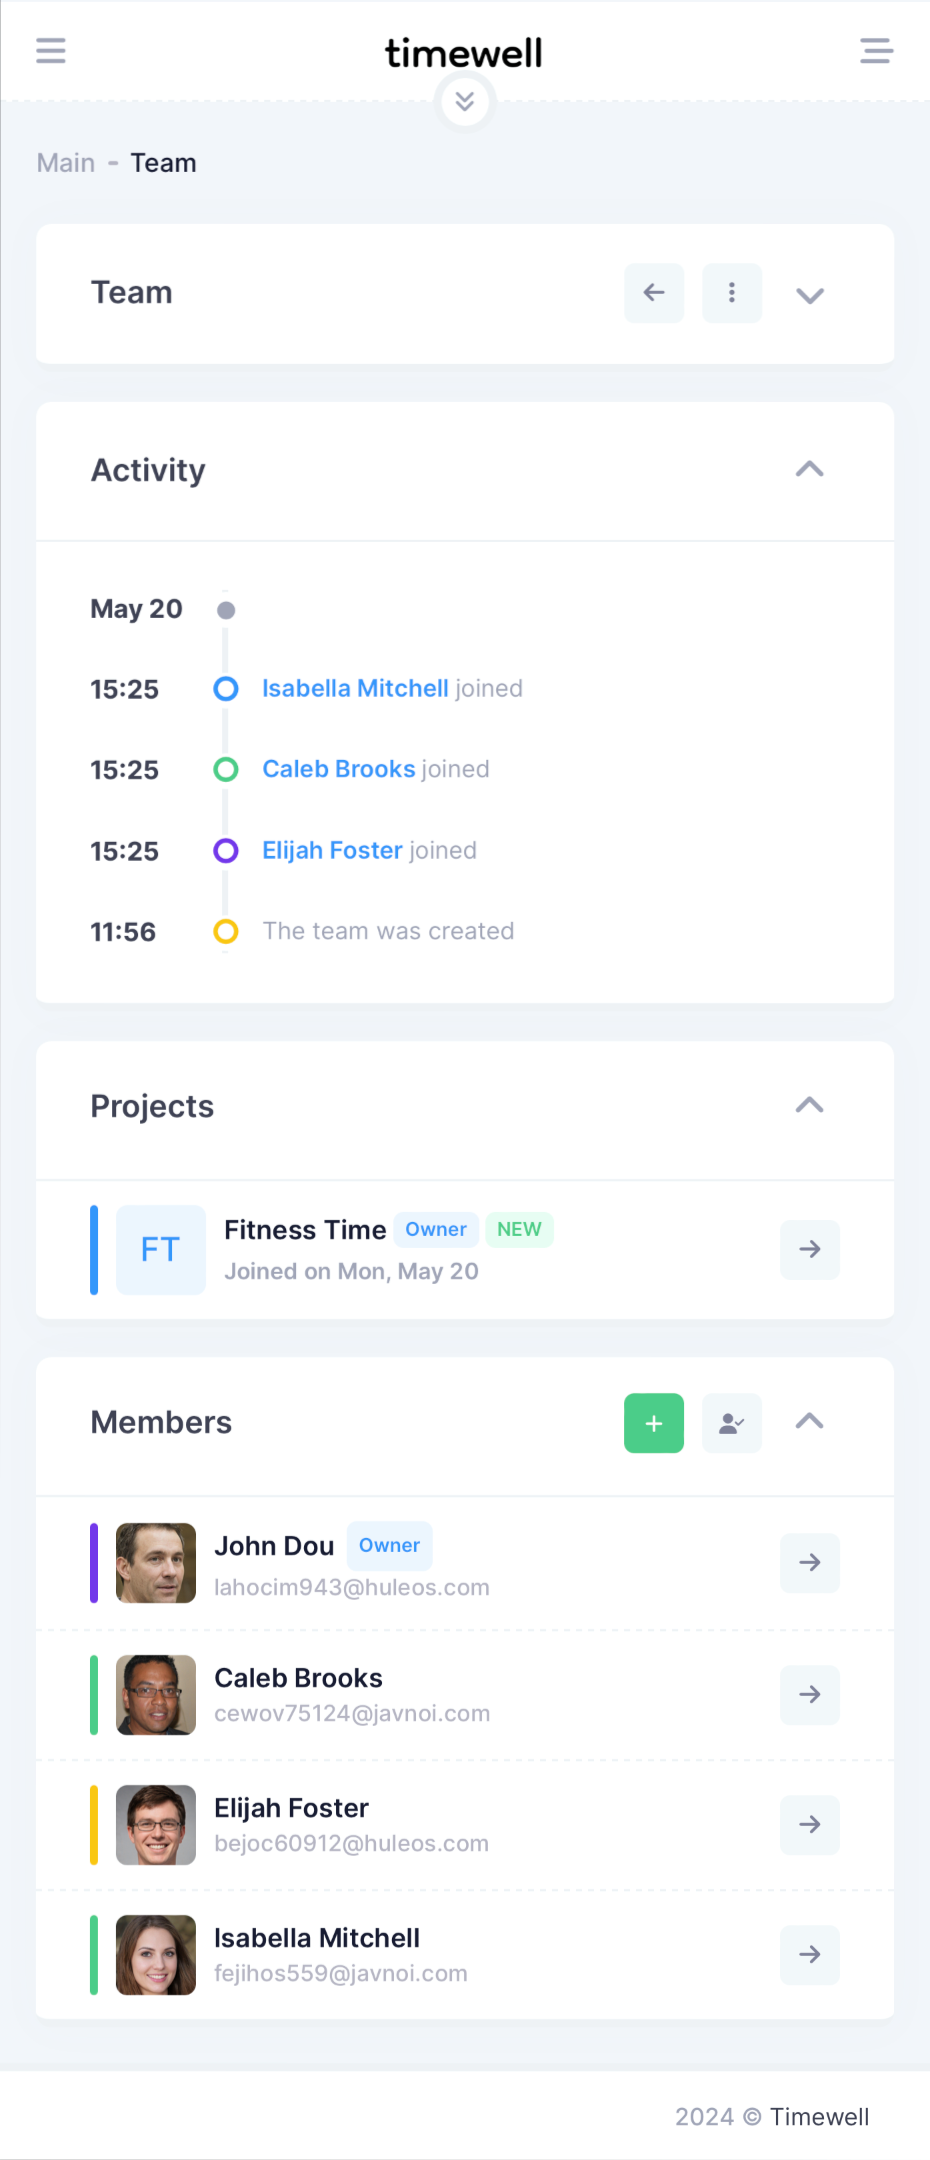This screenshot has width=930, height=2160.
Task: Open John Dou's details arrow
Action: point(810,1563)
